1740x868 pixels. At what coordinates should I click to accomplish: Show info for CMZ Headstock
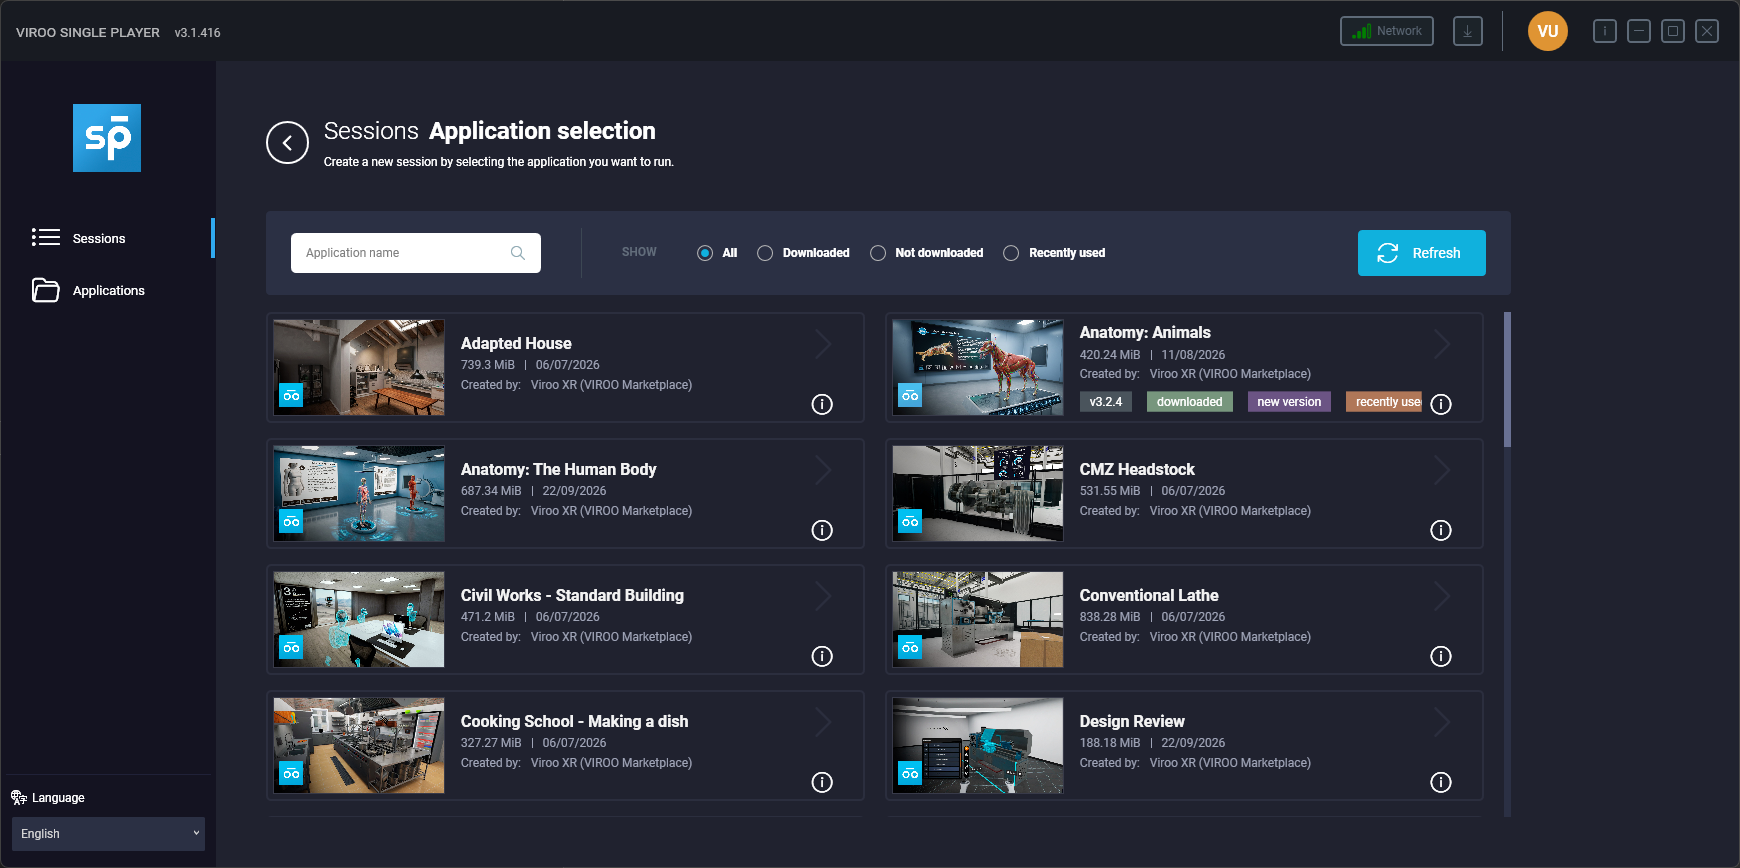[x=1441, y=530]
